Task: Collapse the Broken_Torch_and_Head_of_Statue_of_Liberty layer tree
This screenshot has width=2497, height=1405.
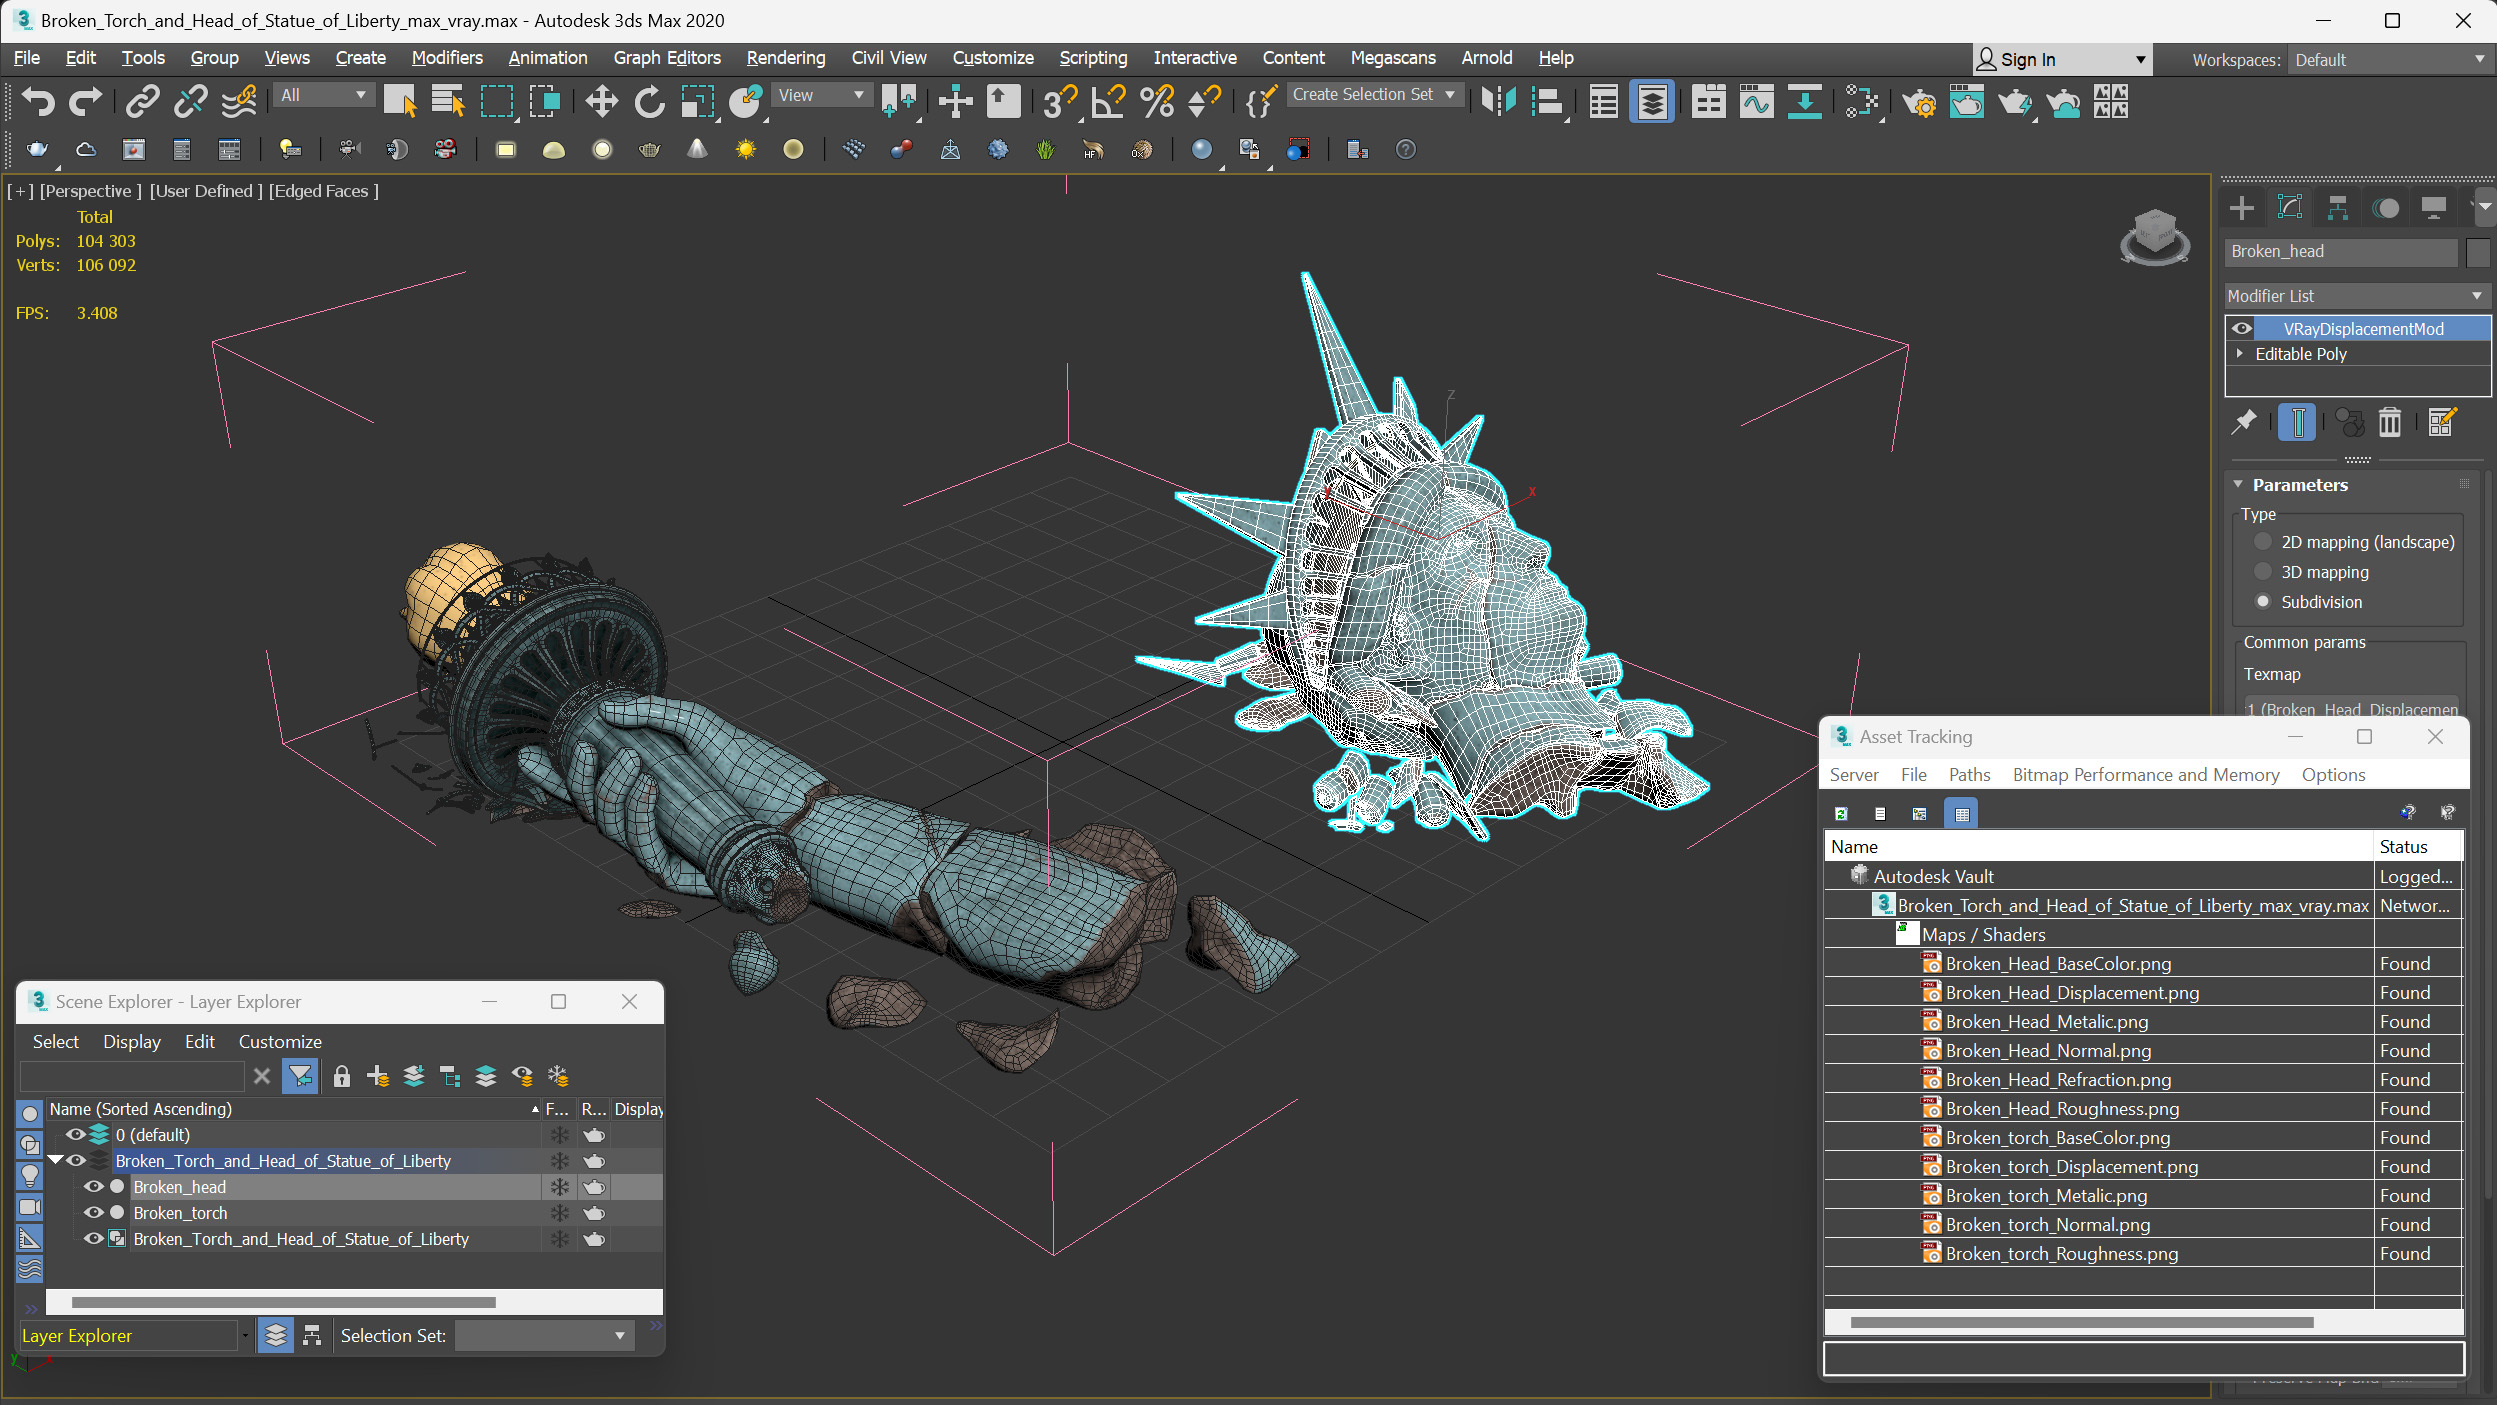Action: [x=56, y=1160]
